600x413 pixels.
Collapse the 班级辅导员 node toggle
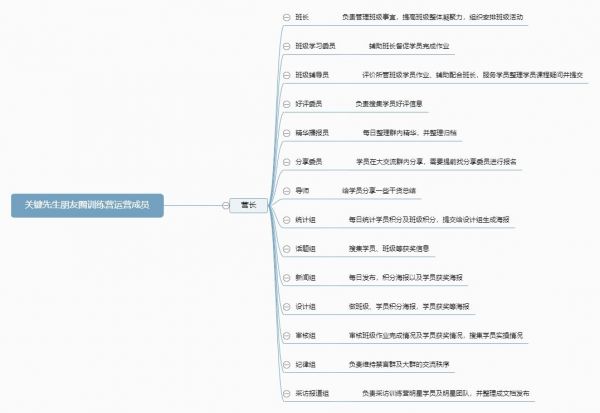point(287,75)
